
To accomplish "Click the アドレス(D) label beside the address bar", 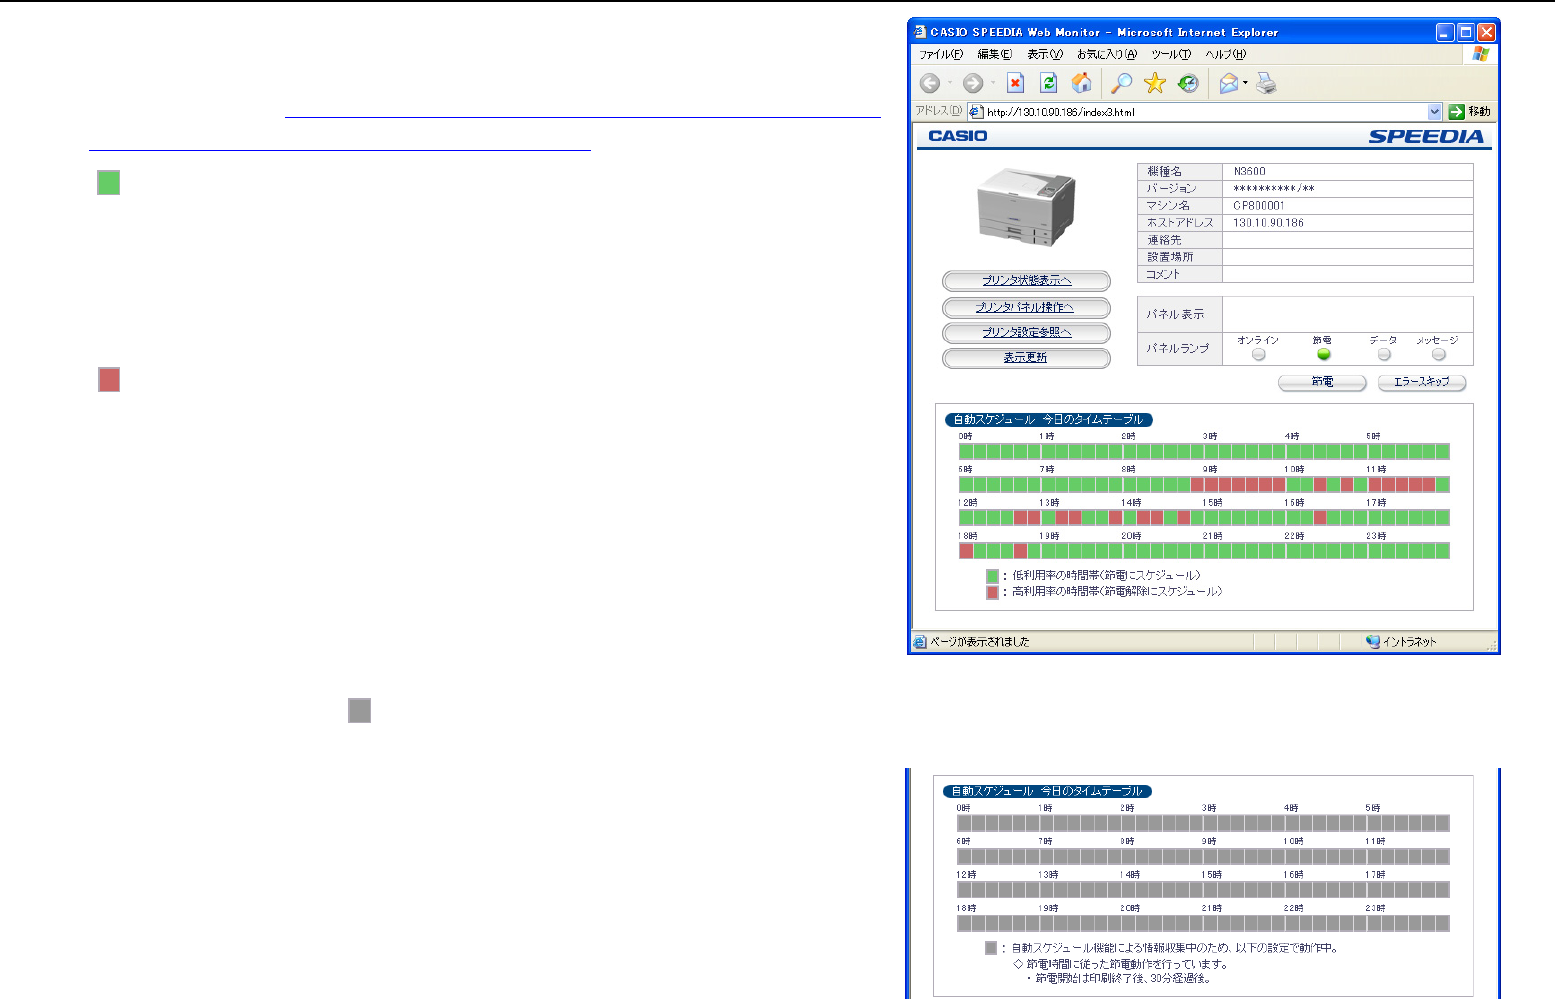I will point(939,111).
